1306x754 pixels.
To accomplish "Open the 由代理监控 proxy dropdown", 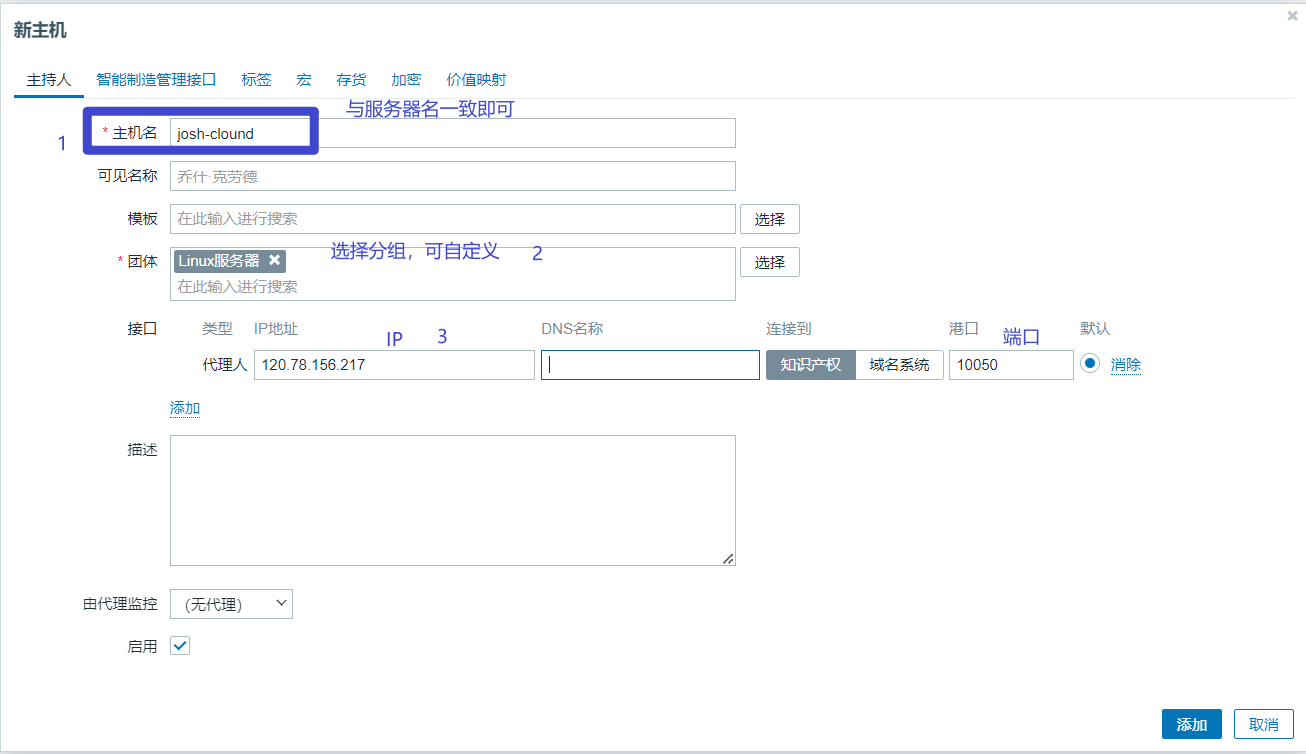I will point(231,603).
